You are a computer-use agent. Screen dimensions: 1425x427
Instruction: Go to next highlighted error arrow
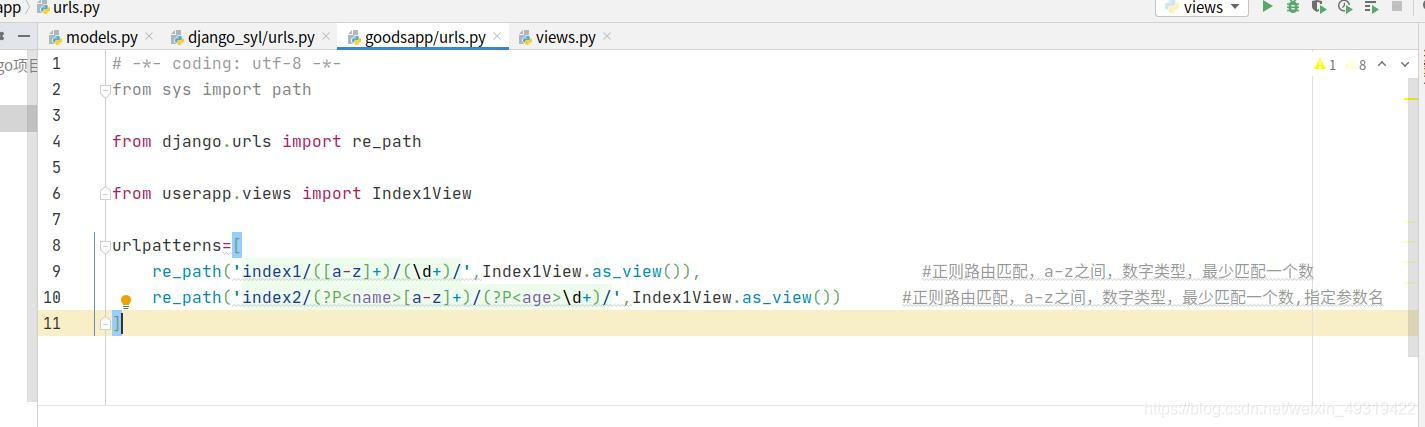coord(1405,64)
